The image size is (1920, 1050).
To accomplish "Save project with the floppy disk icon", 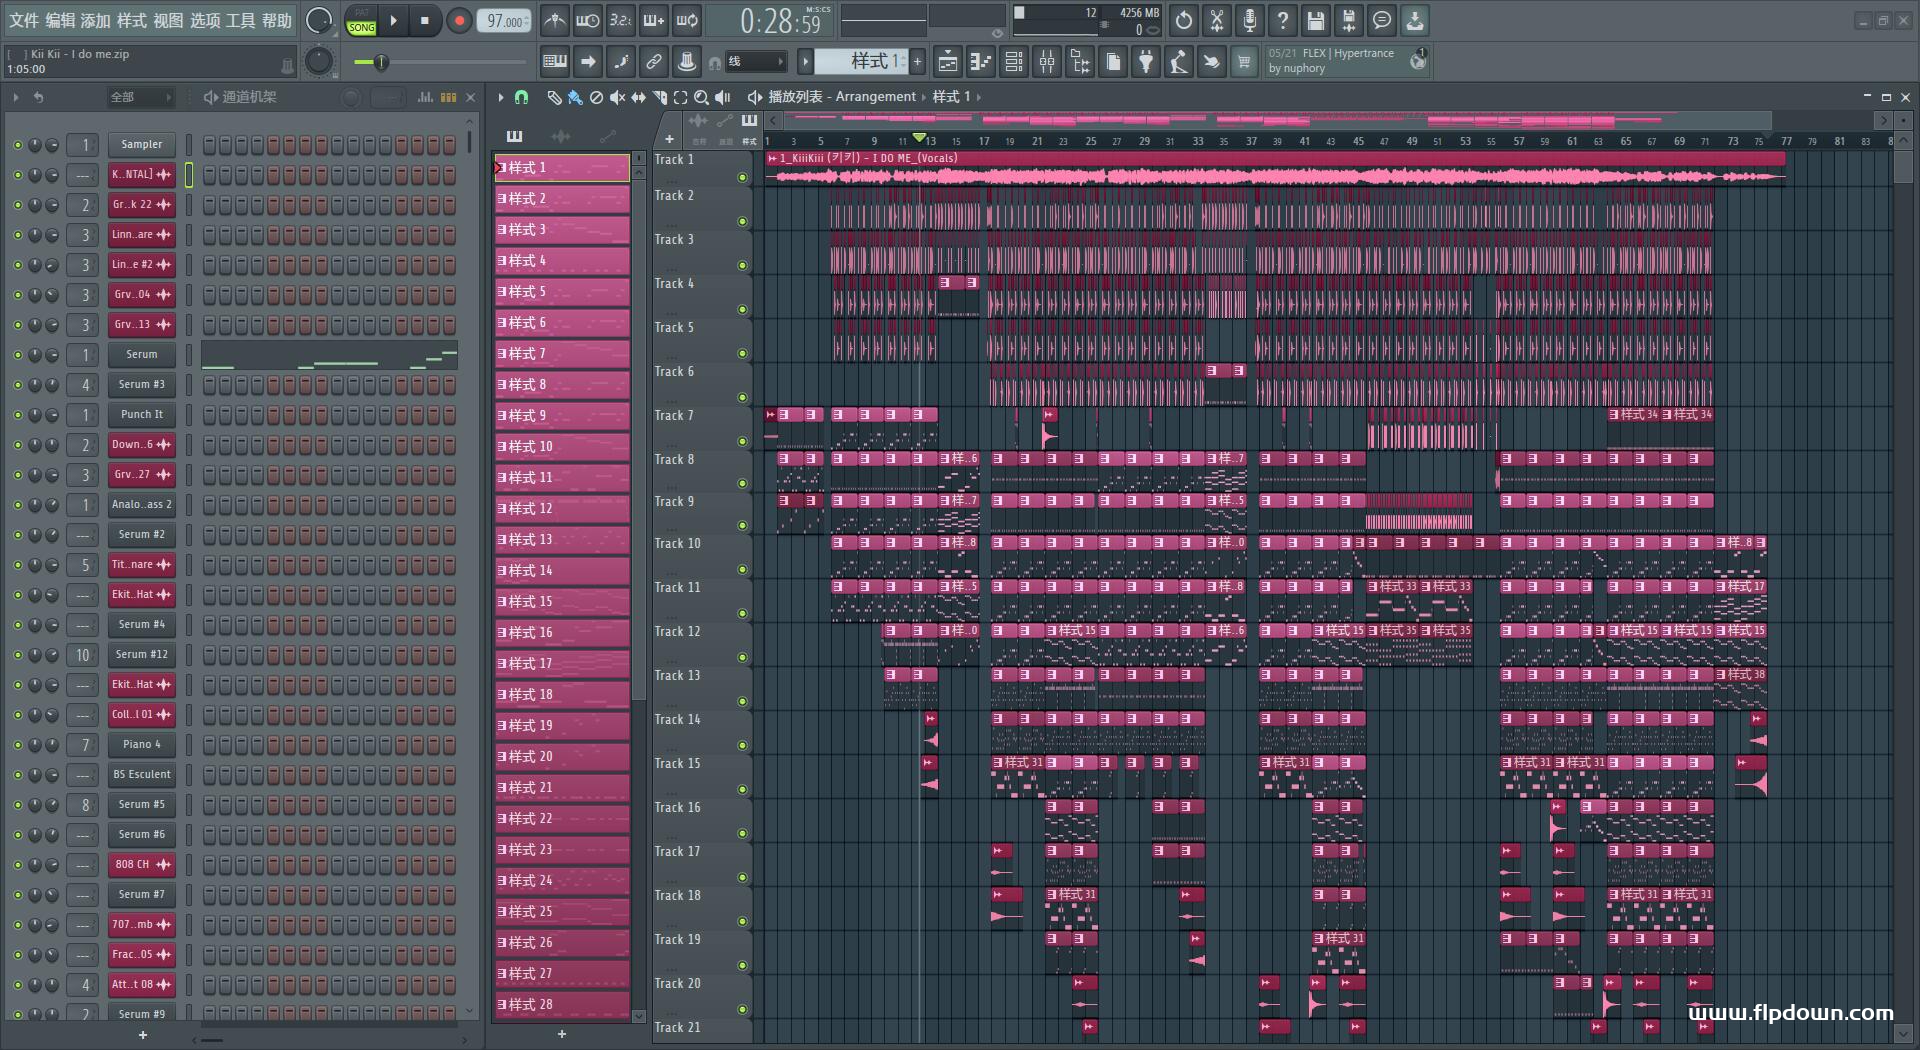I will 1316,20.
